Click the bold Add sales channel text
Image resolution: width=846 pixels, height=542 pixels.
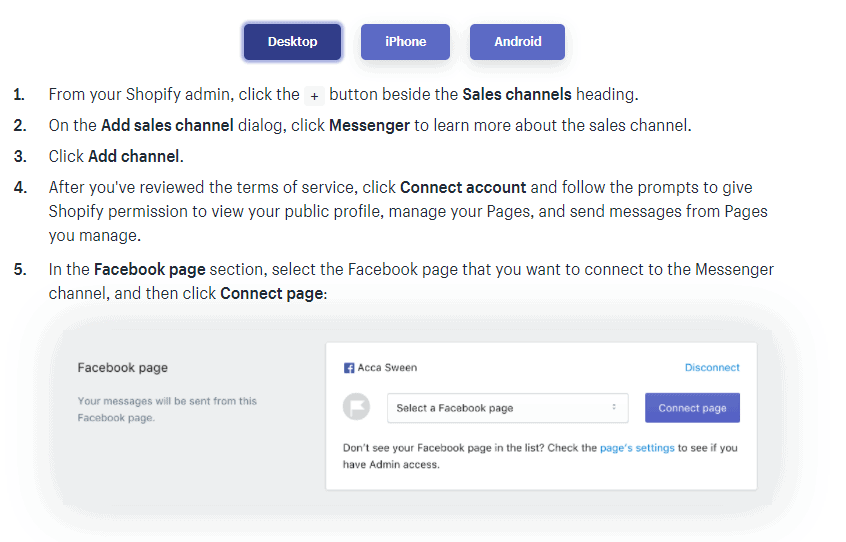click(x=167, y=126)
